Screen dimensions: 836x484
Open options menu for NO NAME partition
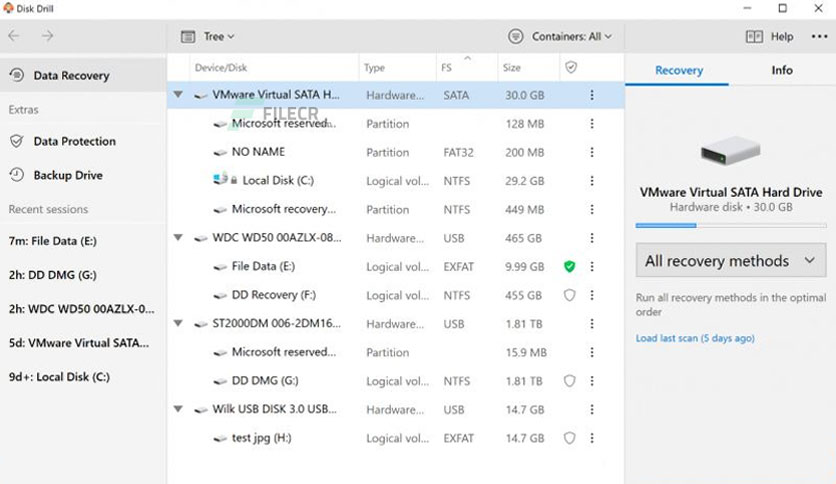(x=592, y=152)
